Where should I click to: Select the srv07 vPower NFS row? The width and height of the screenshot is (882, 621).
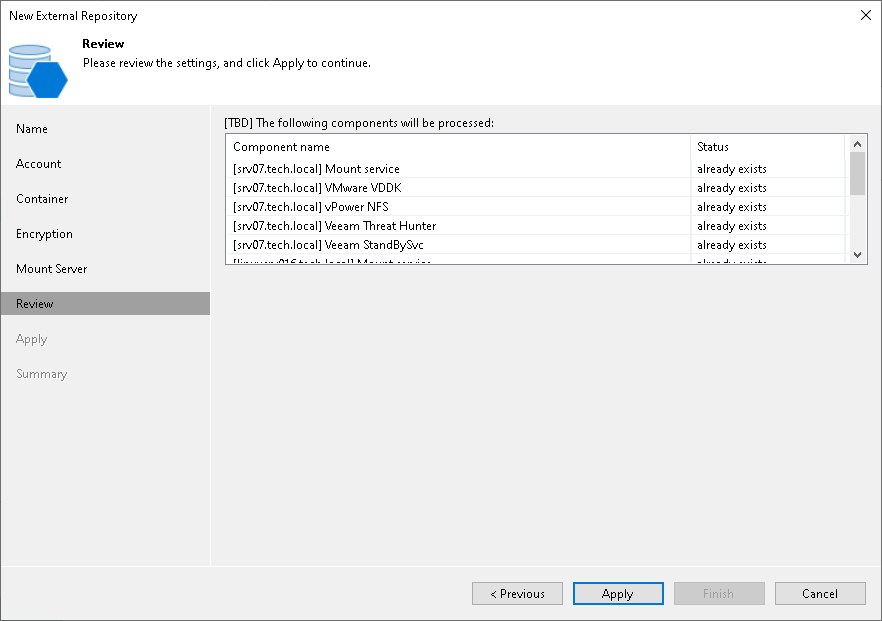coord(535,207)
